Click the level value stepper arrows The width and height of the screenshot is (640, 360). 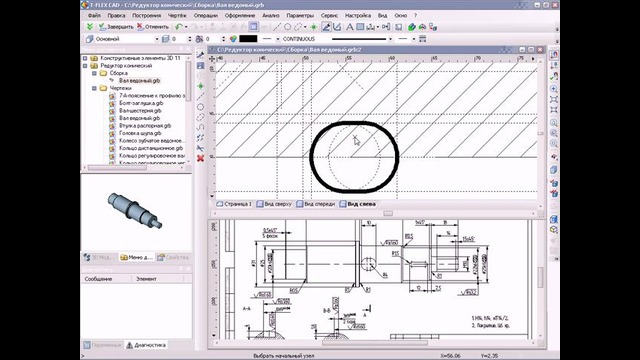click(189, 39)
